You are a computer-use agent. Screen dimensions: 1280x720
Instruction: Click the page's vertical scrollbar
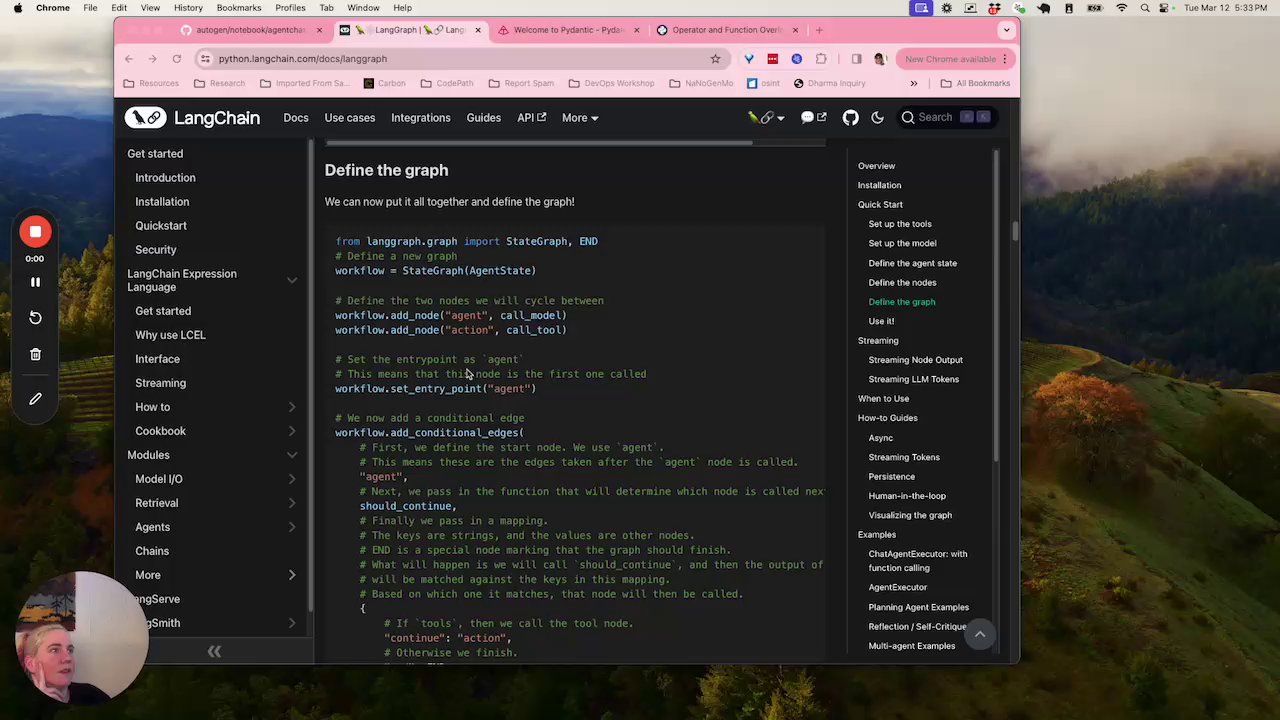click(x=1014, y=231)
